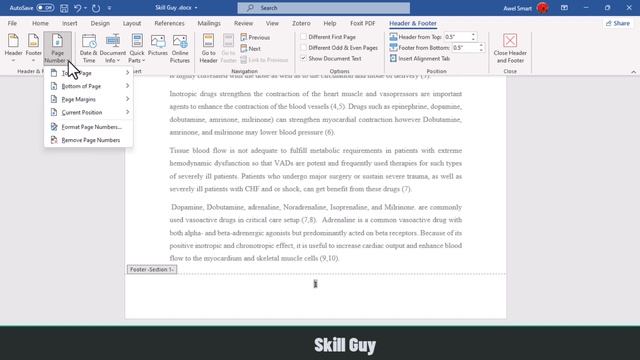Open the Help tab
The width and height of the screenshot is (640, 360).
tap(329, 23)
